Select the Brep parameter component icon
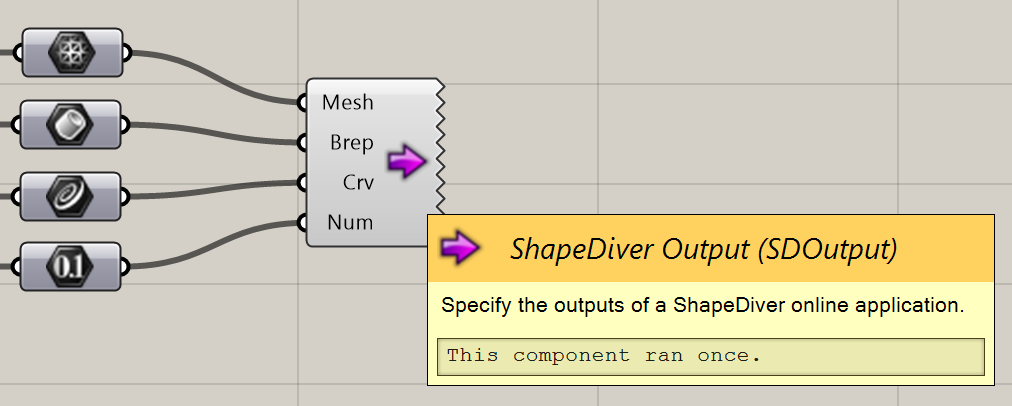 click(x=72, y=125)
